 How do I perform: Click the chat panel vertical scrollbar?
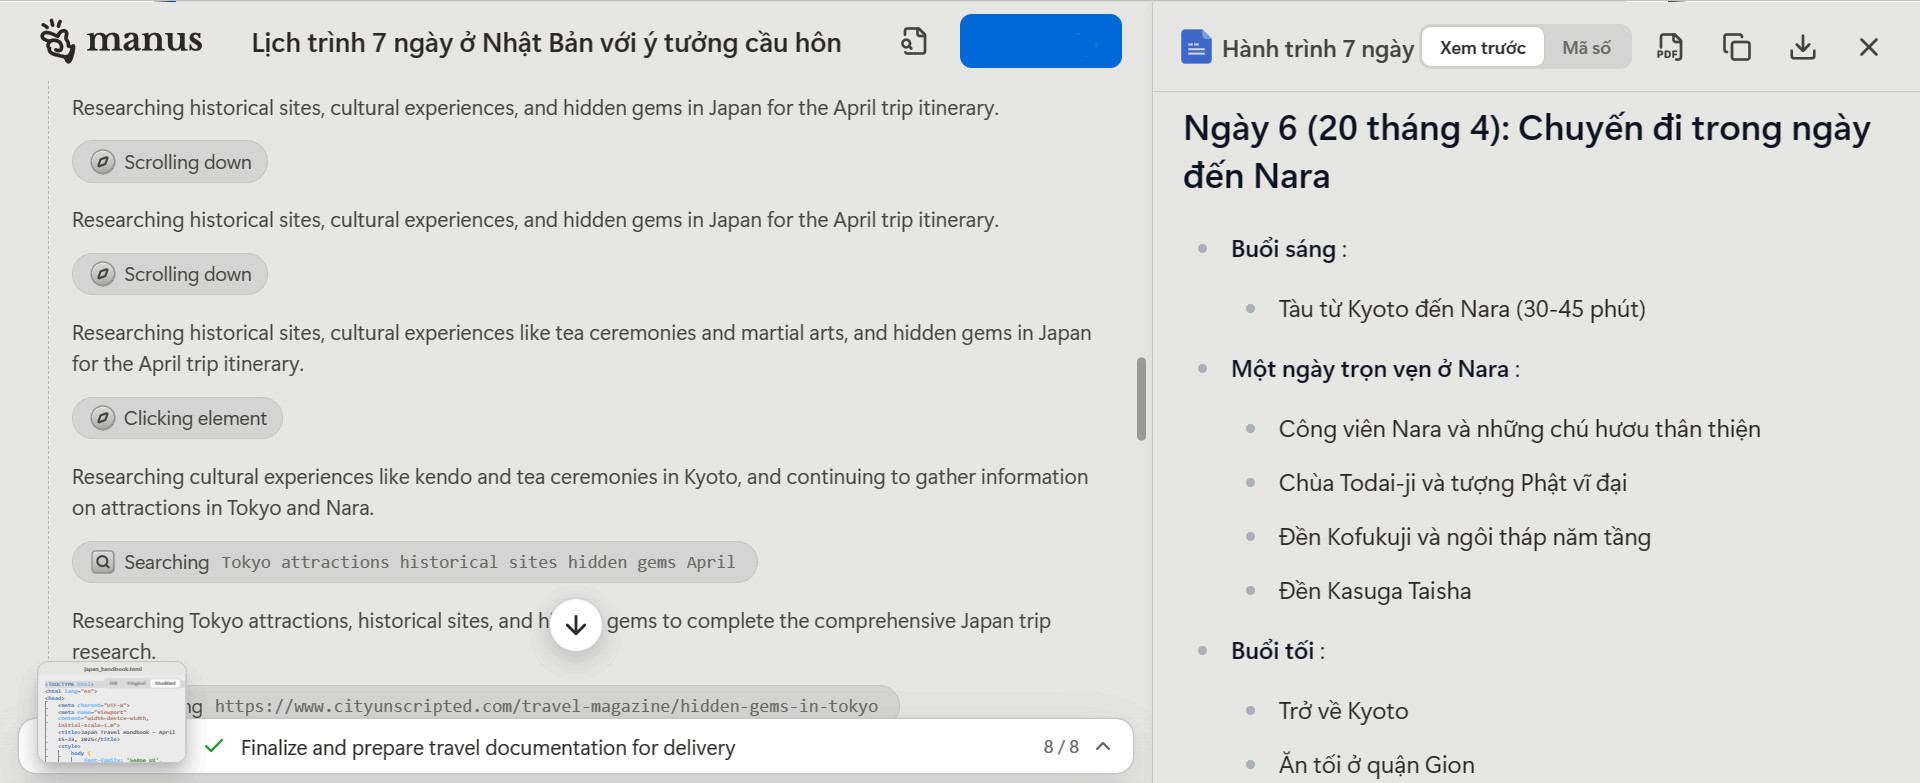pos(1141,399)
